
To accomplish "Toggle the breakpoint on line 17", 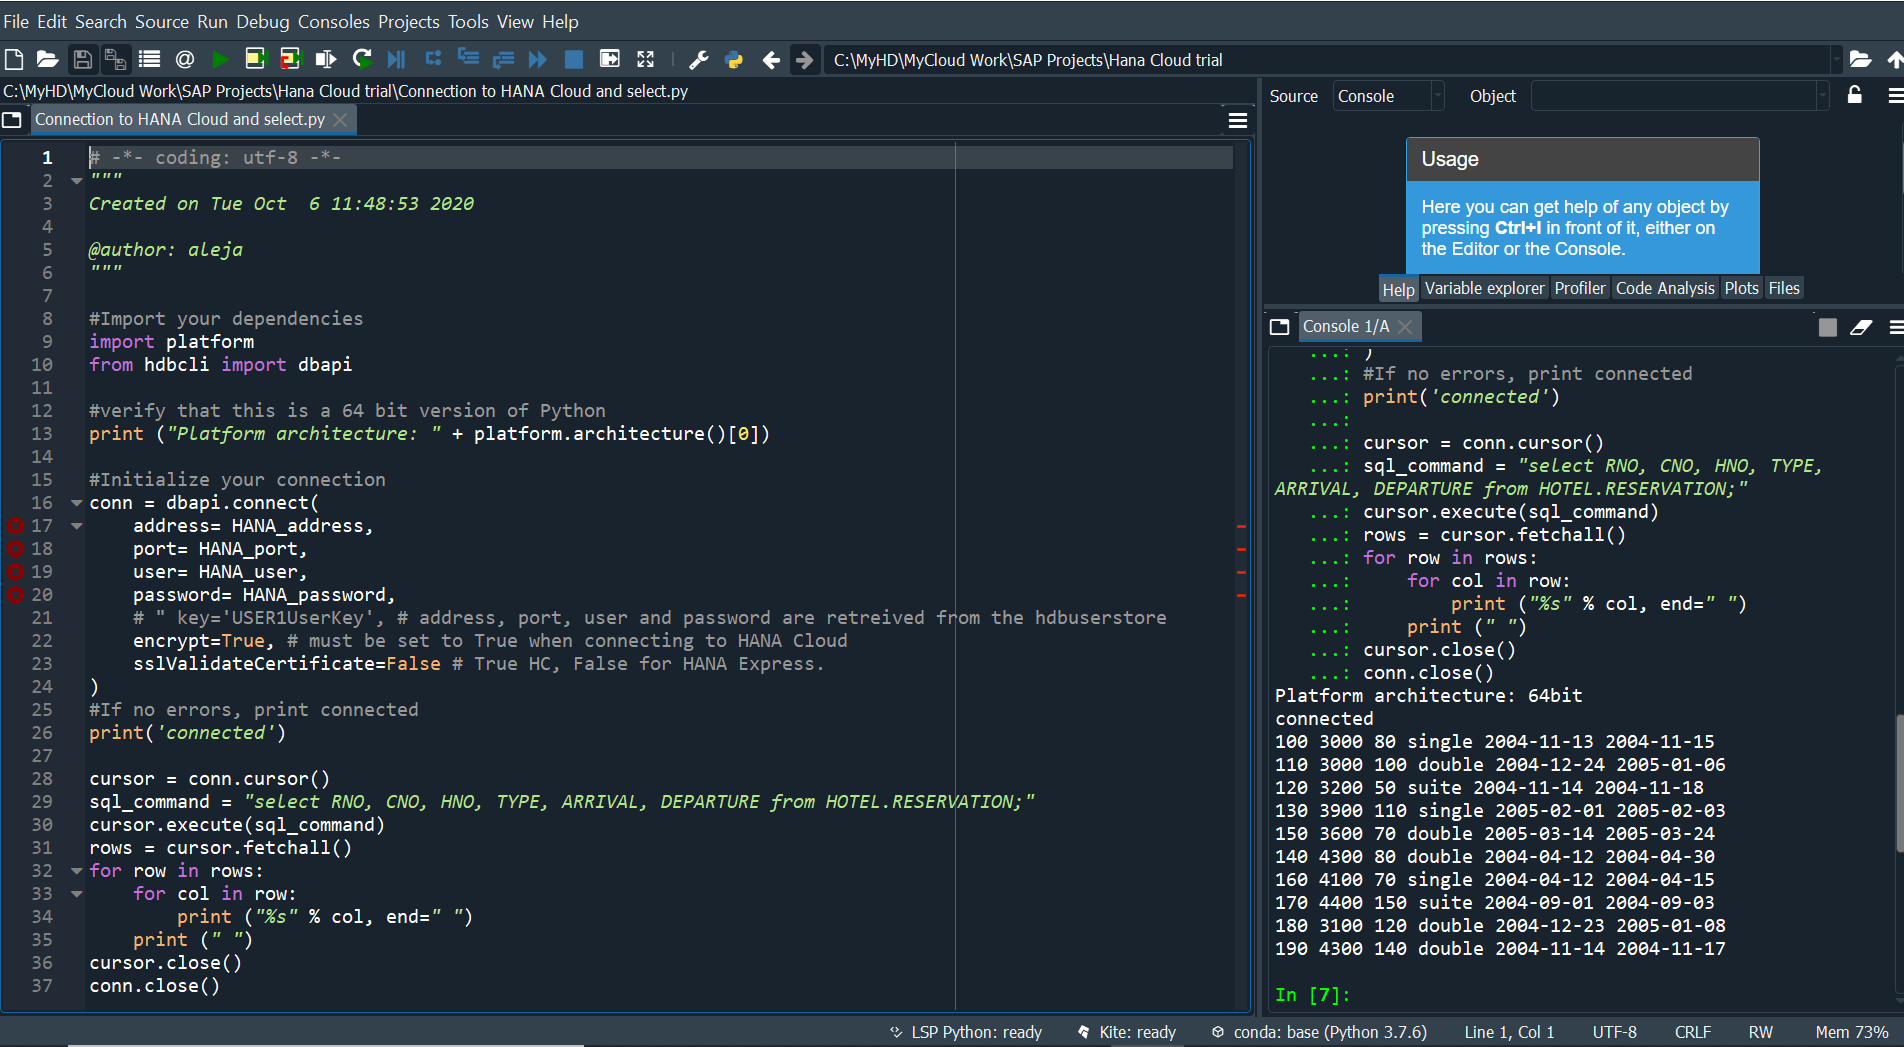I will pyautogui.click(x=15, y=526).
